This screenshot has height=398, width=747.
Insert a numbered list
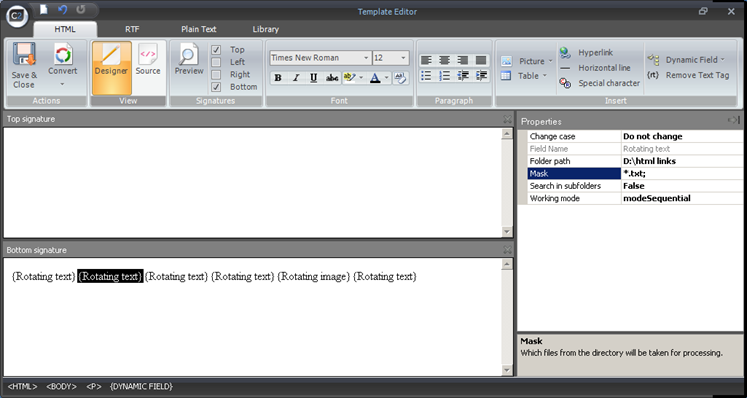tap(444, 75)
